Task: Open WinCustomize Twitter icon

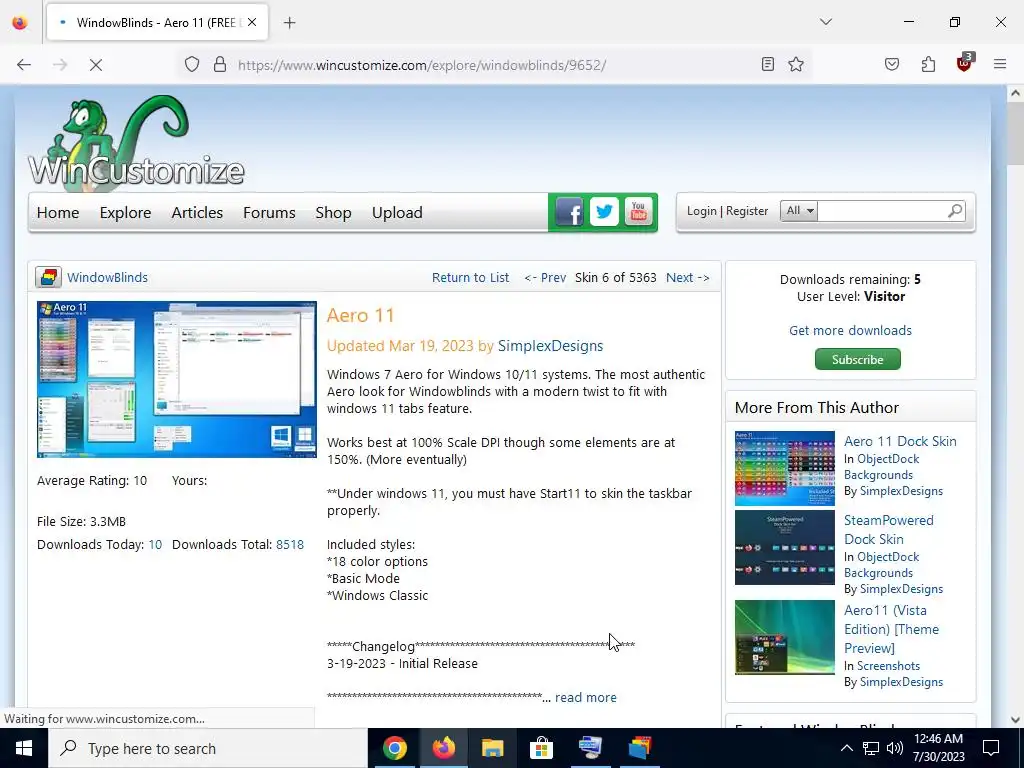Action: tap(604, 212)
